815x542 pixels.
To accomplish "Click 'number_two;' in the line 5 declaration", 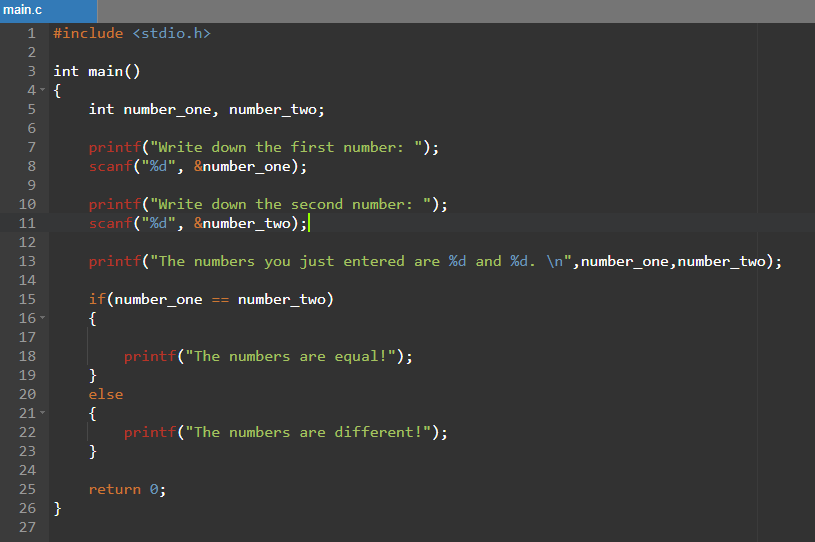I will tap(277, 110).
